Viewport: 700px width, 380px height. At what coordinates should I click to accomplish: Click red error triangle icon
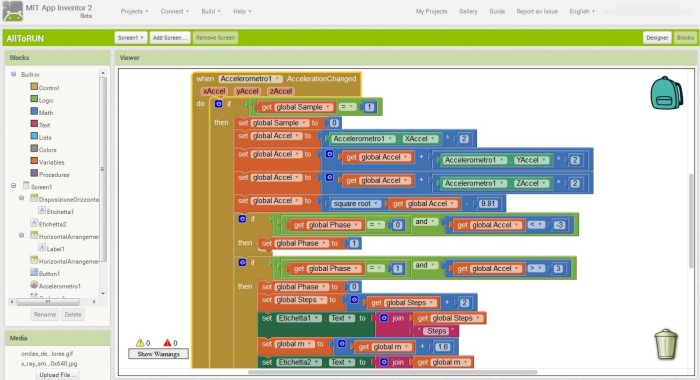point(167,342)
